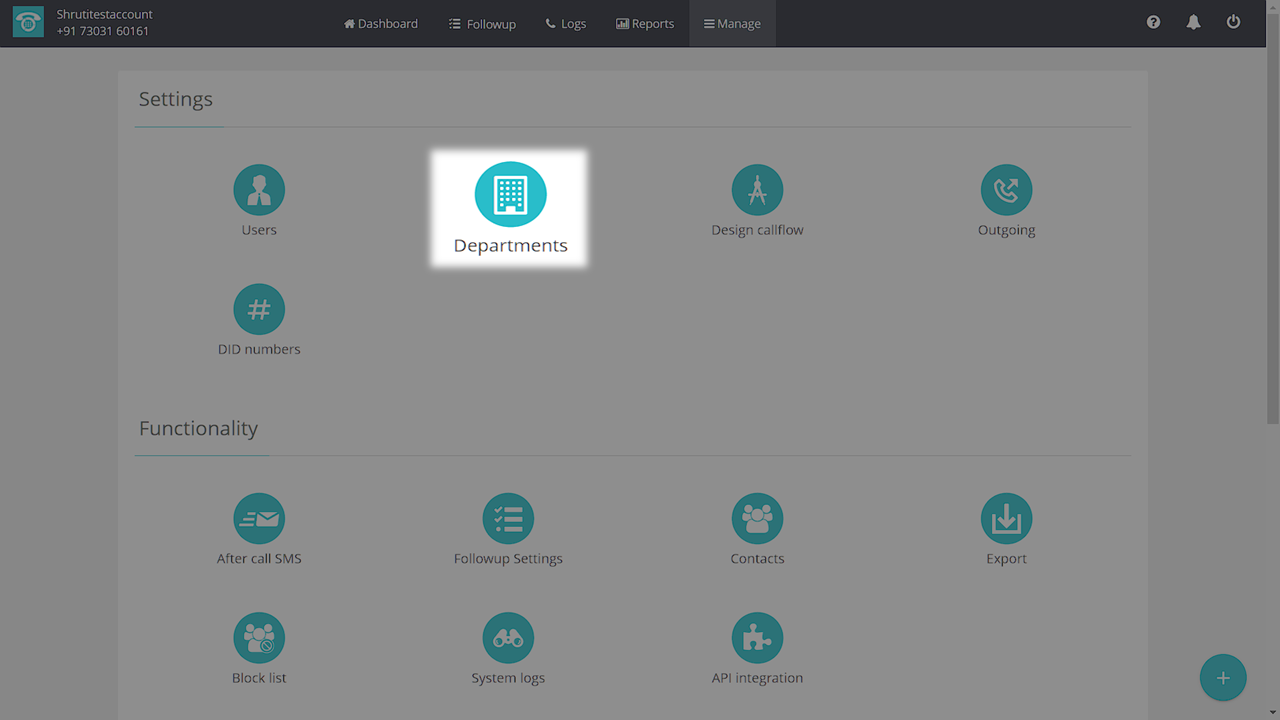Open the Users settings icon
1280x720 pixels.
(259, 190)
